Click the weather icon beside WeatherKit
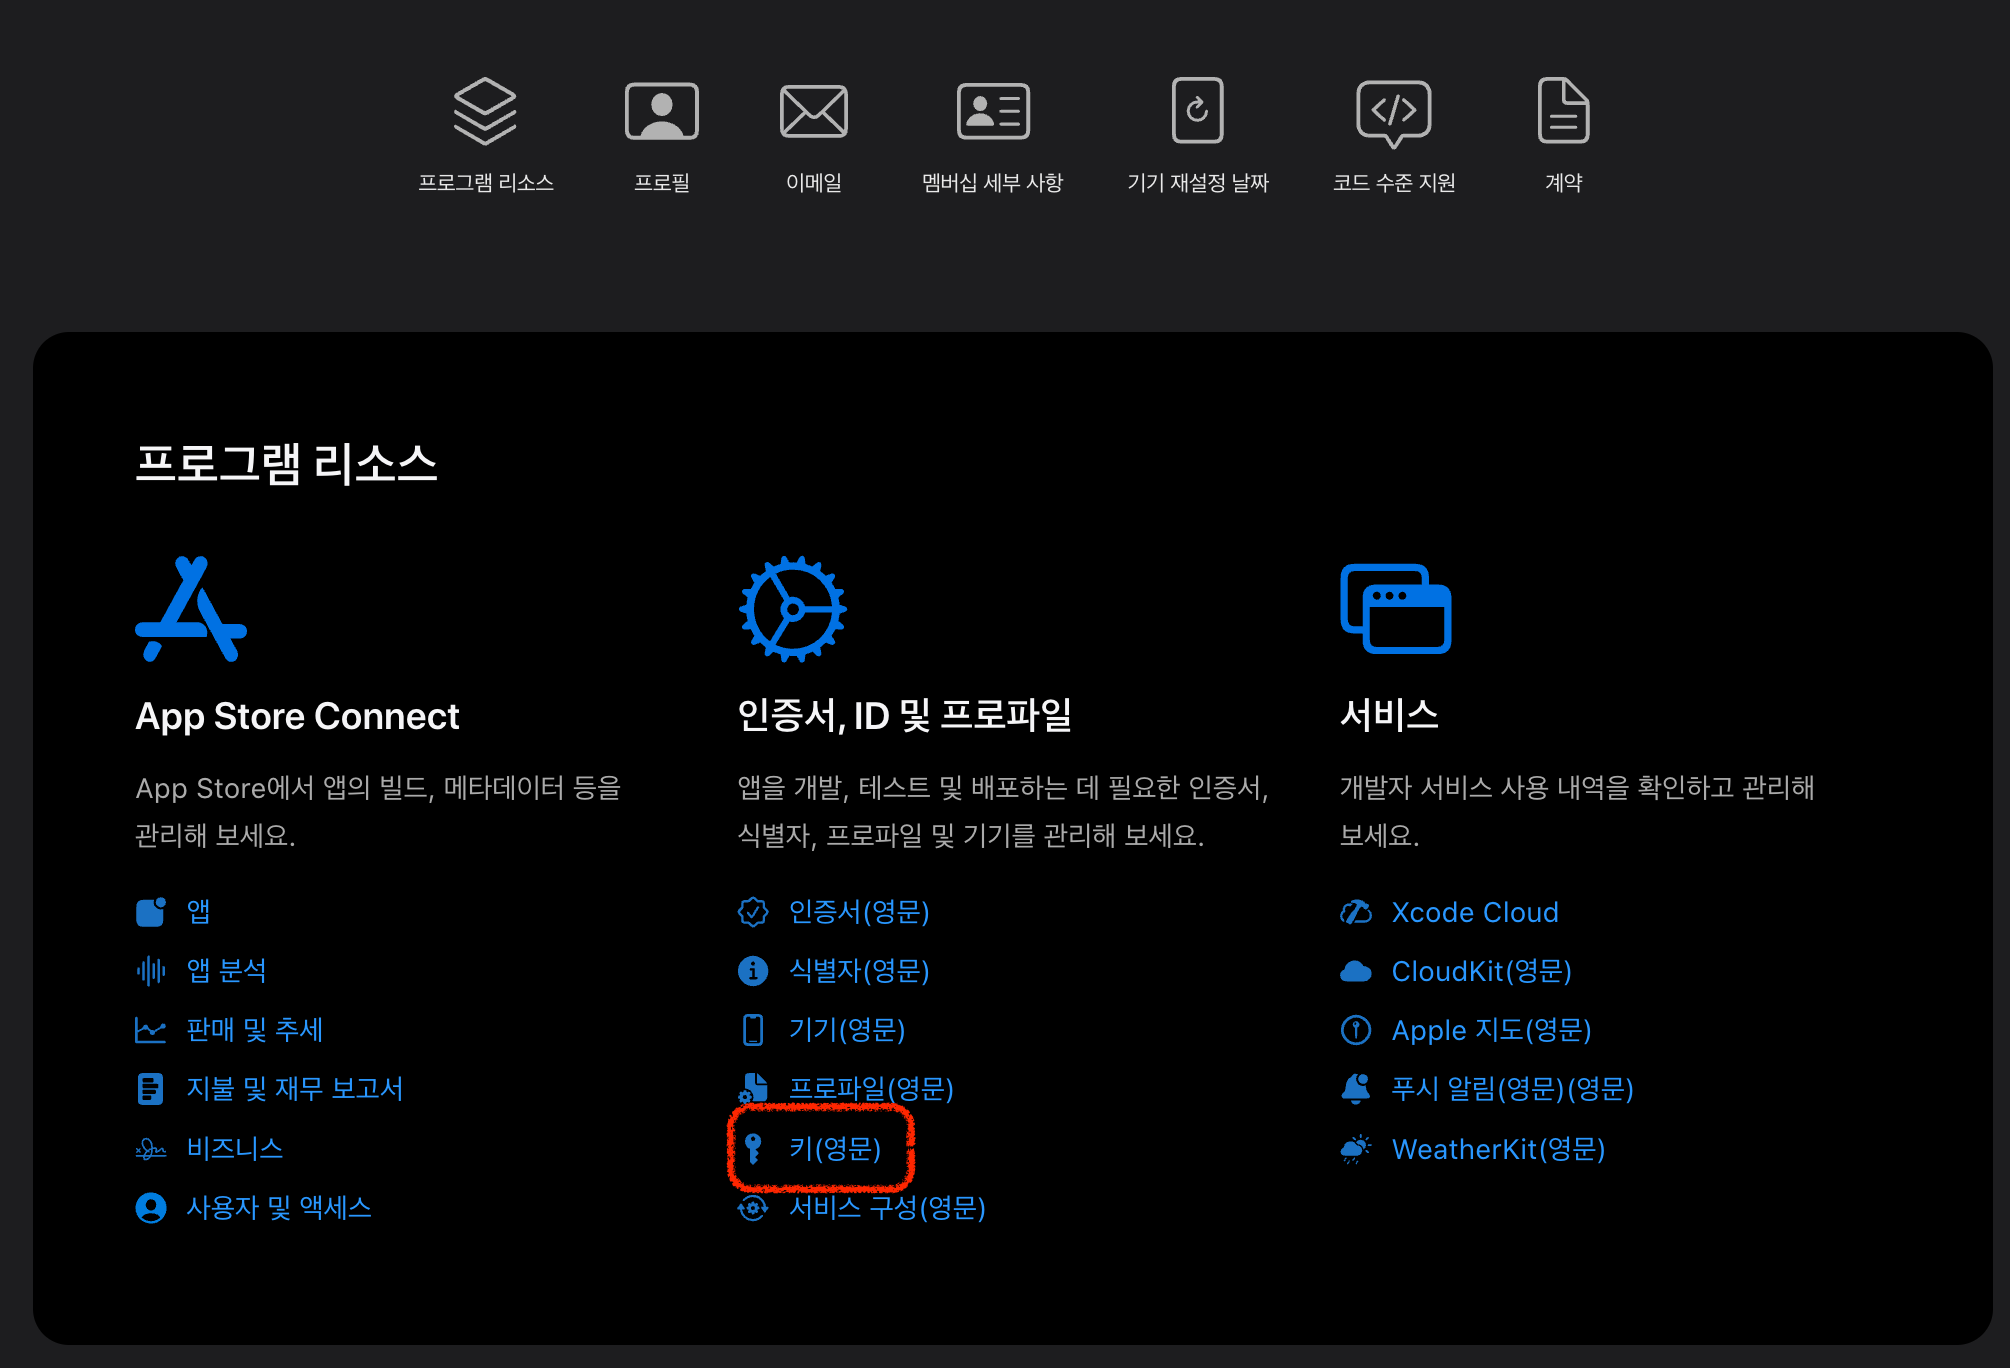2010x1368 pixels. (x=1356, y=1149)
